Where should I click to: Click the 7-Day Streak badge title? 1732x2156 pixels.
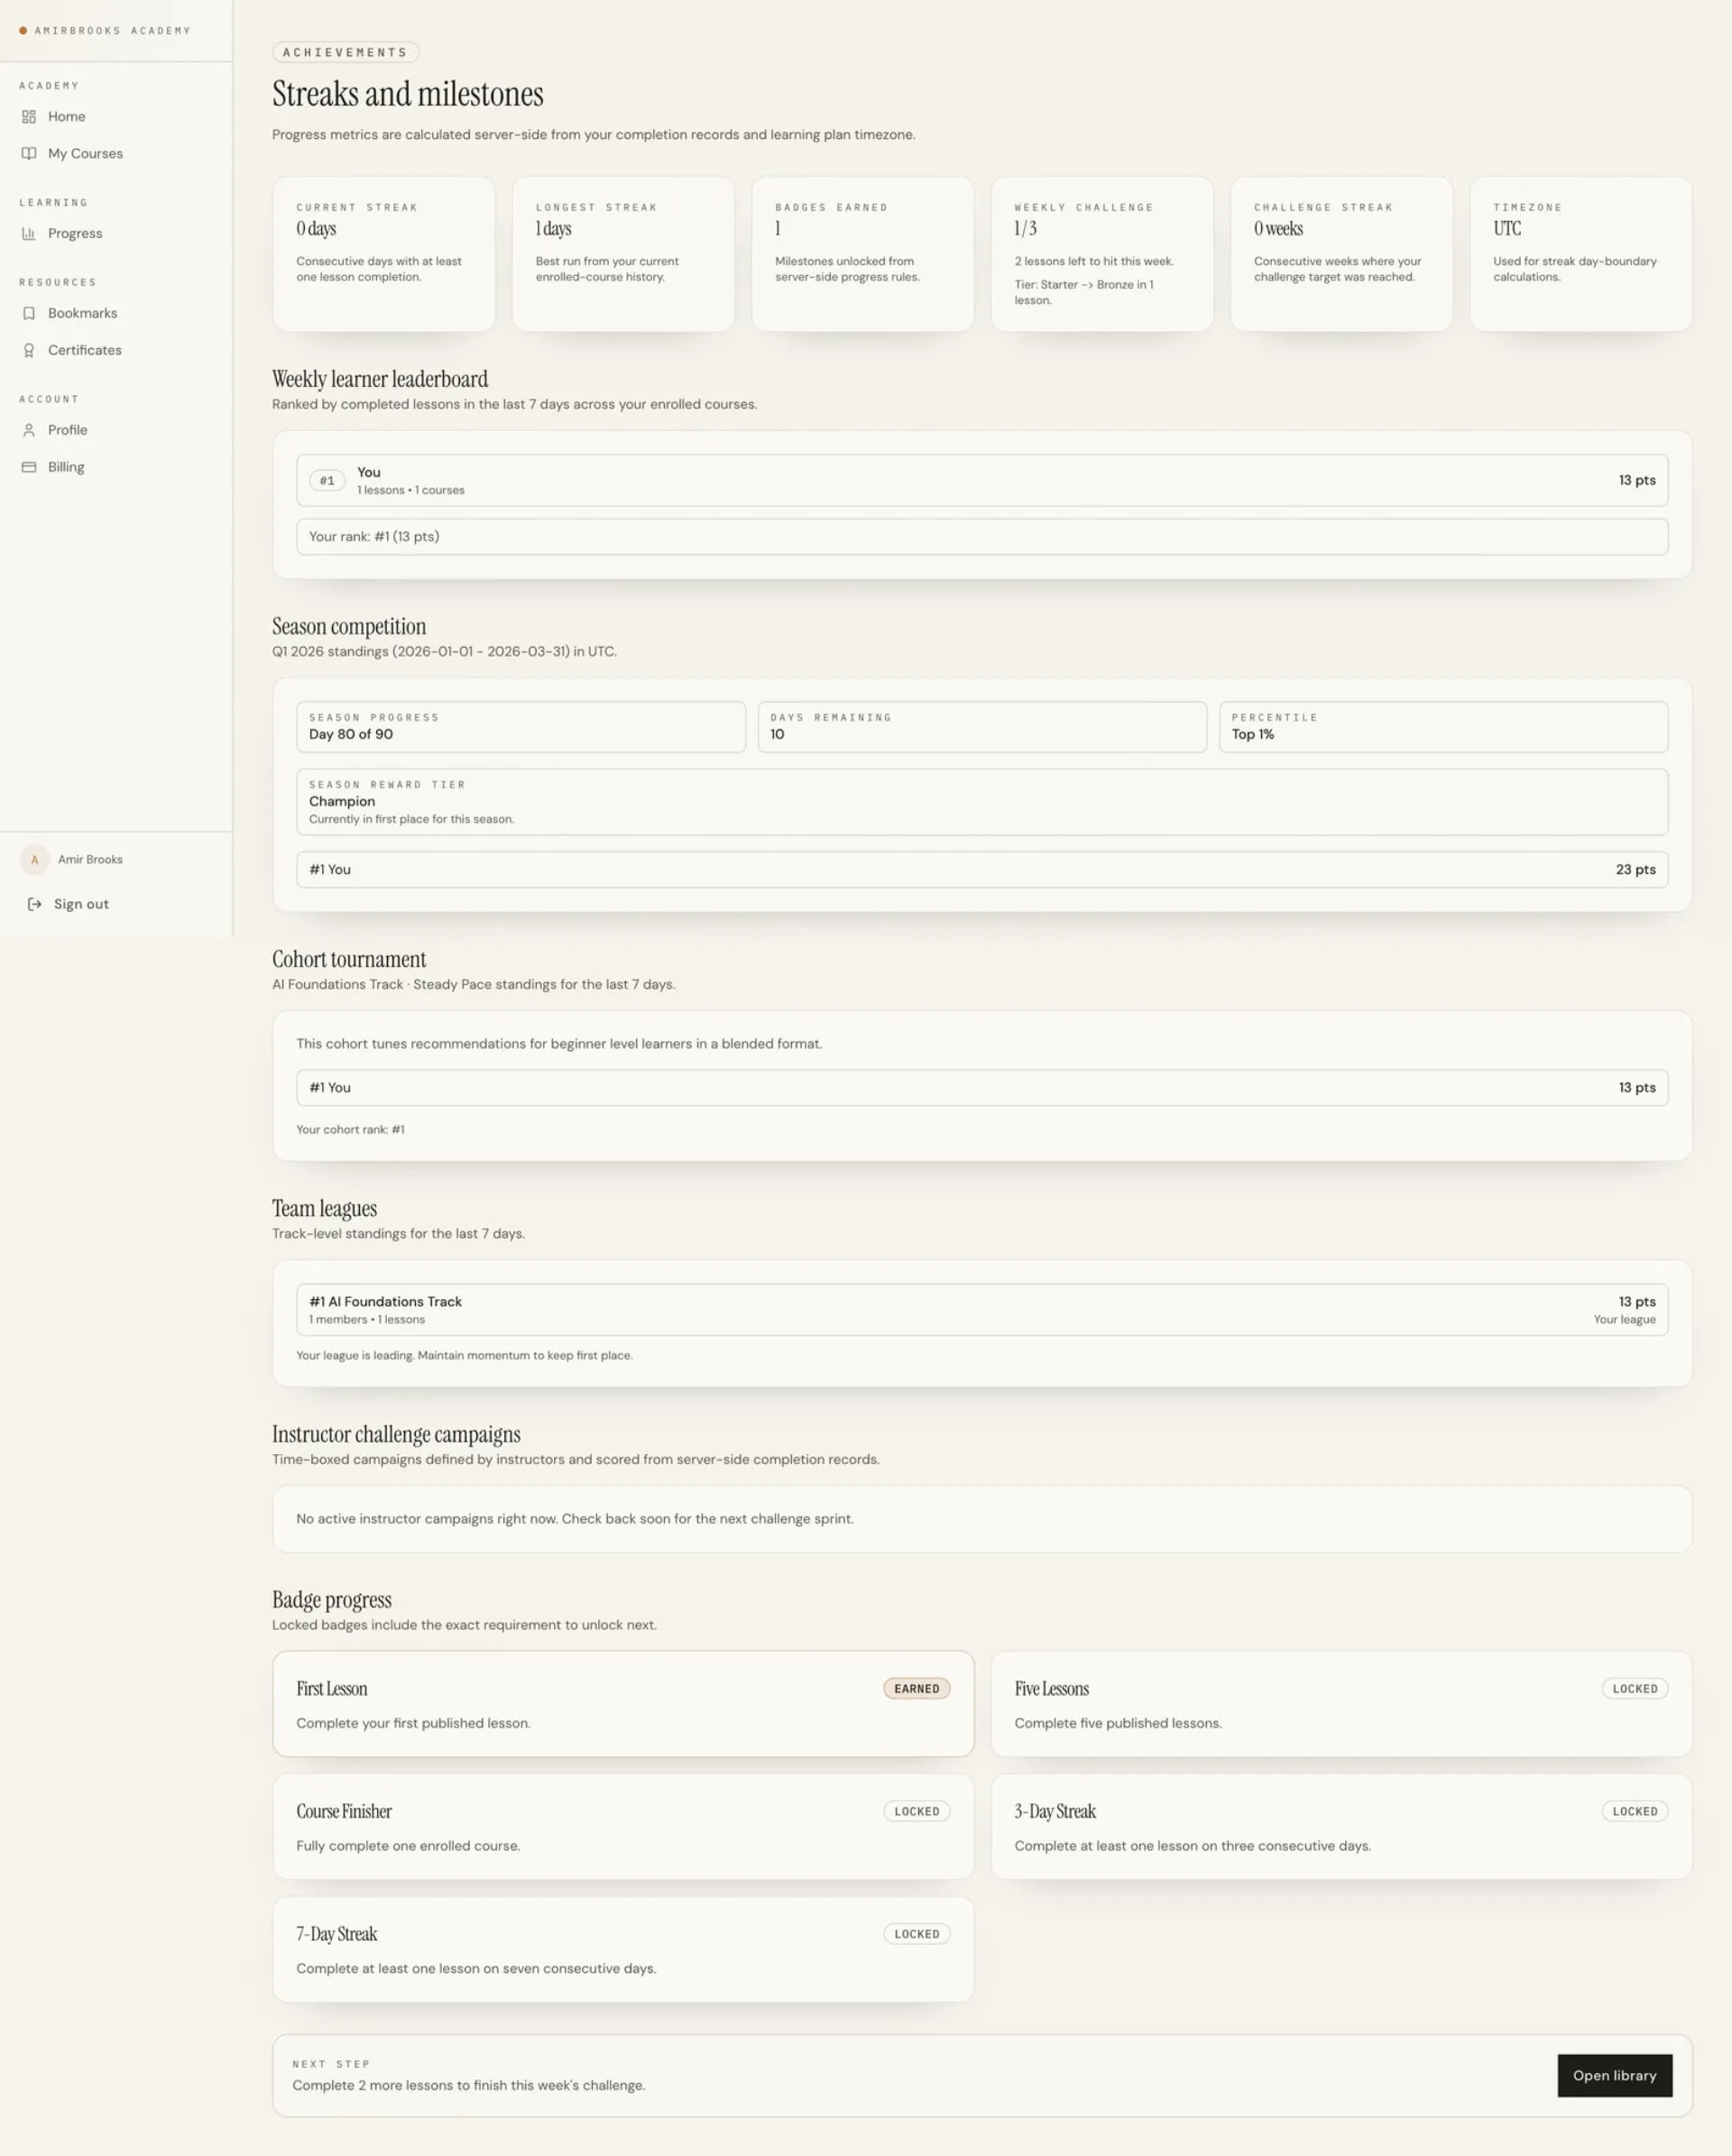[x=337, y=1934]
